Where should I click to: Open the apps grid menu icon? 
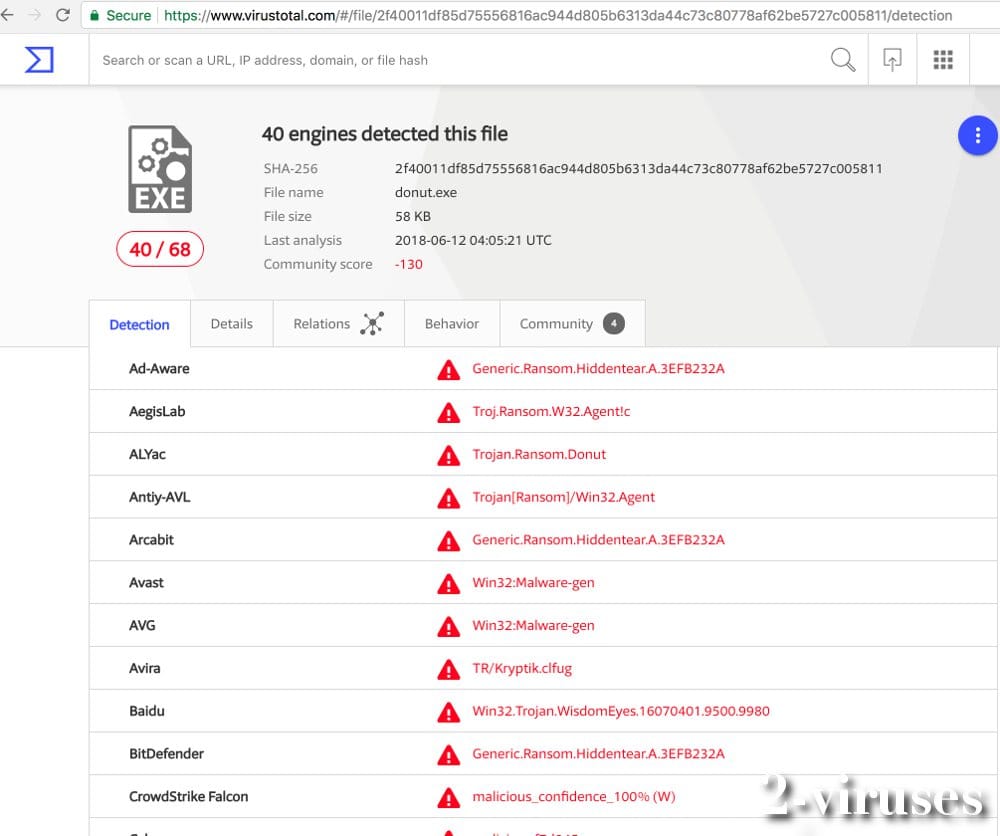pyautogui.click(x=943, y=60)
